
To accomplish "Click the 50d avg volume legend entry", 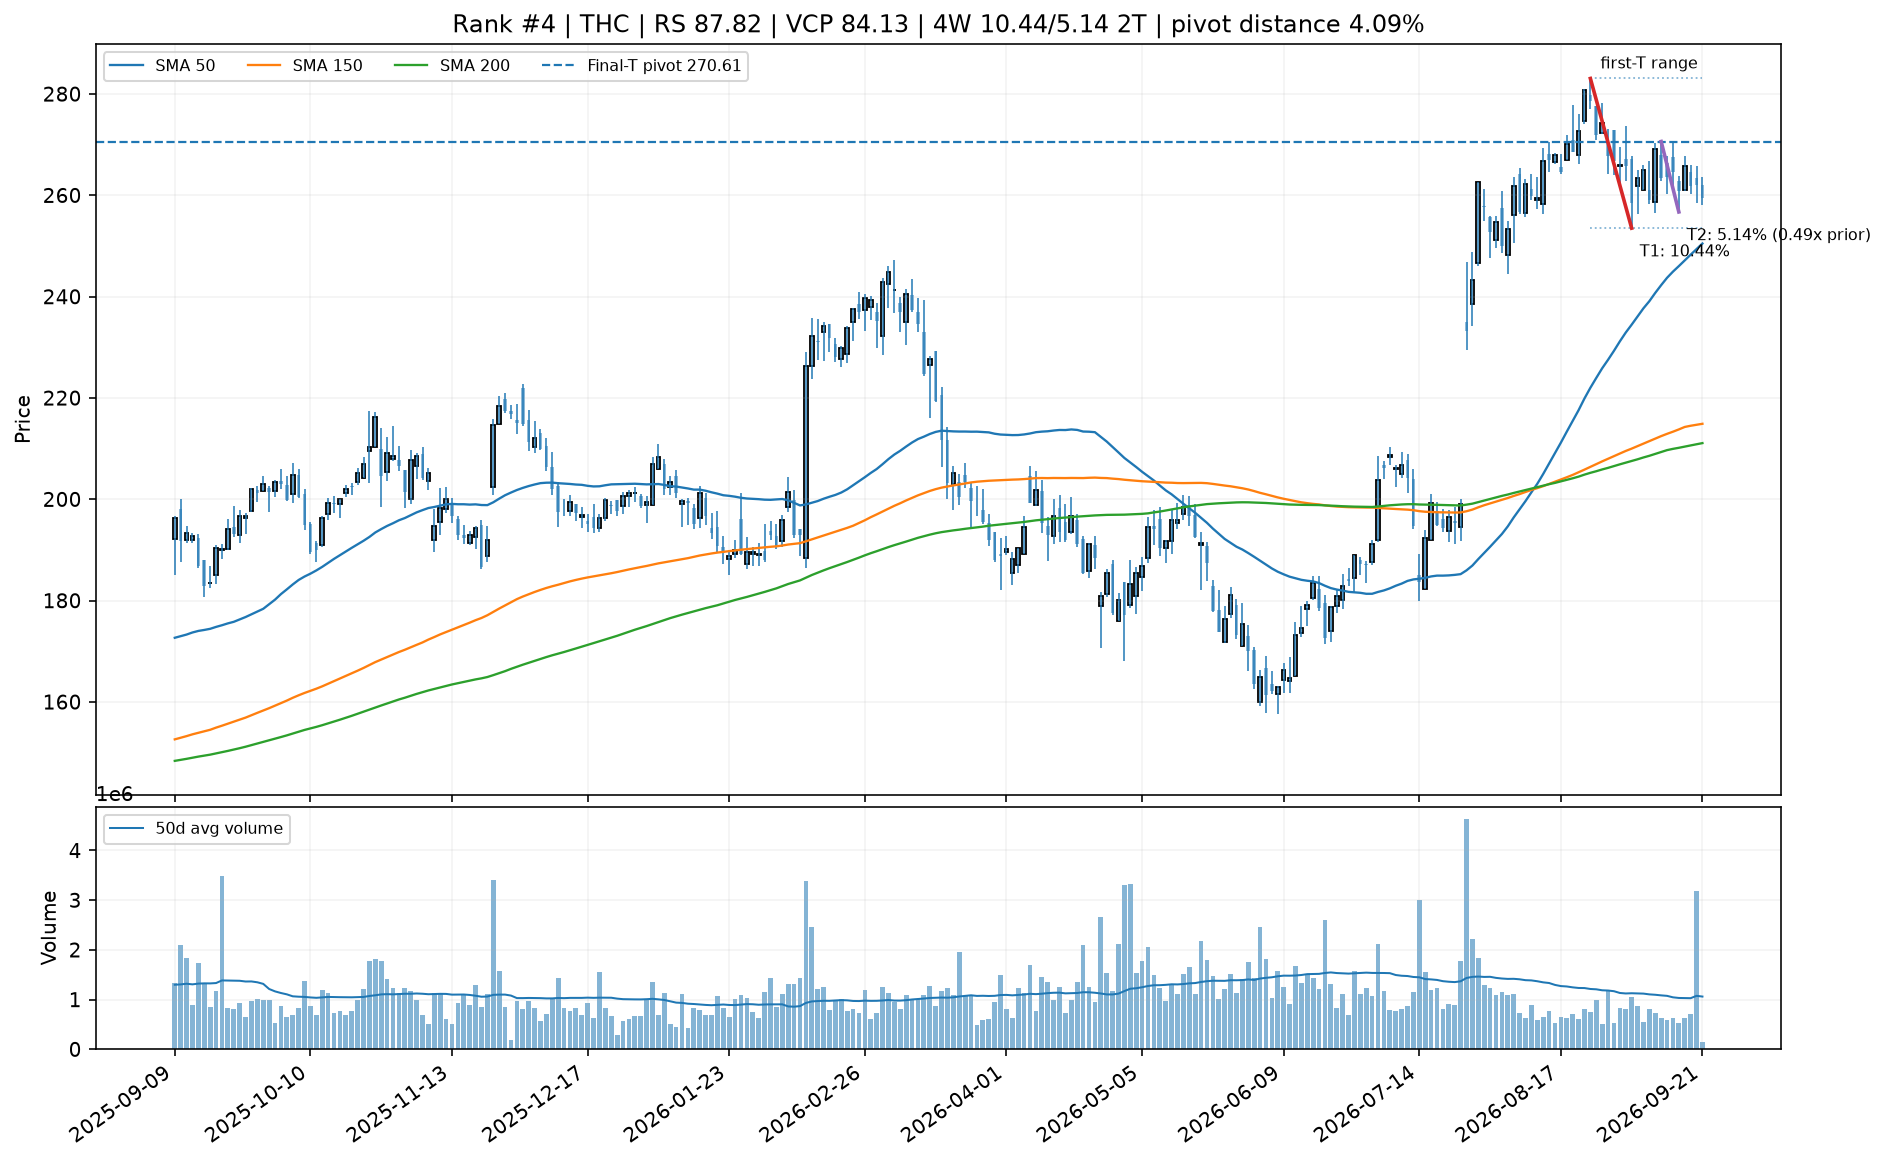I will tap(196, 829).
